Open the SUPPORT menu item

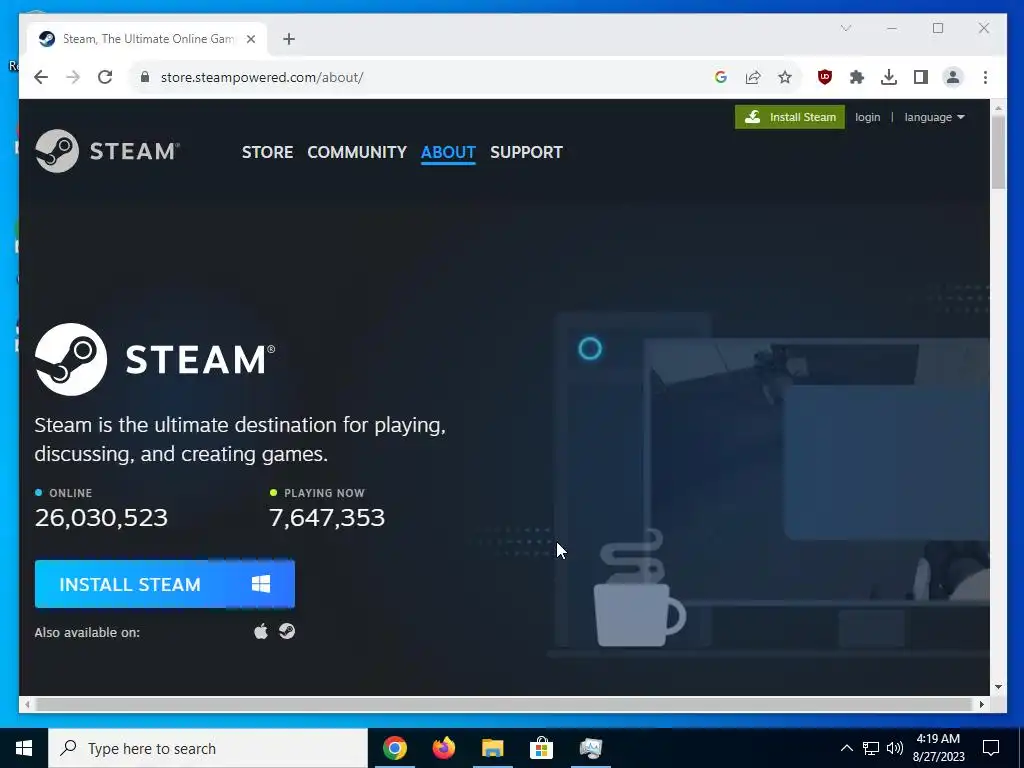coord(526,152)
